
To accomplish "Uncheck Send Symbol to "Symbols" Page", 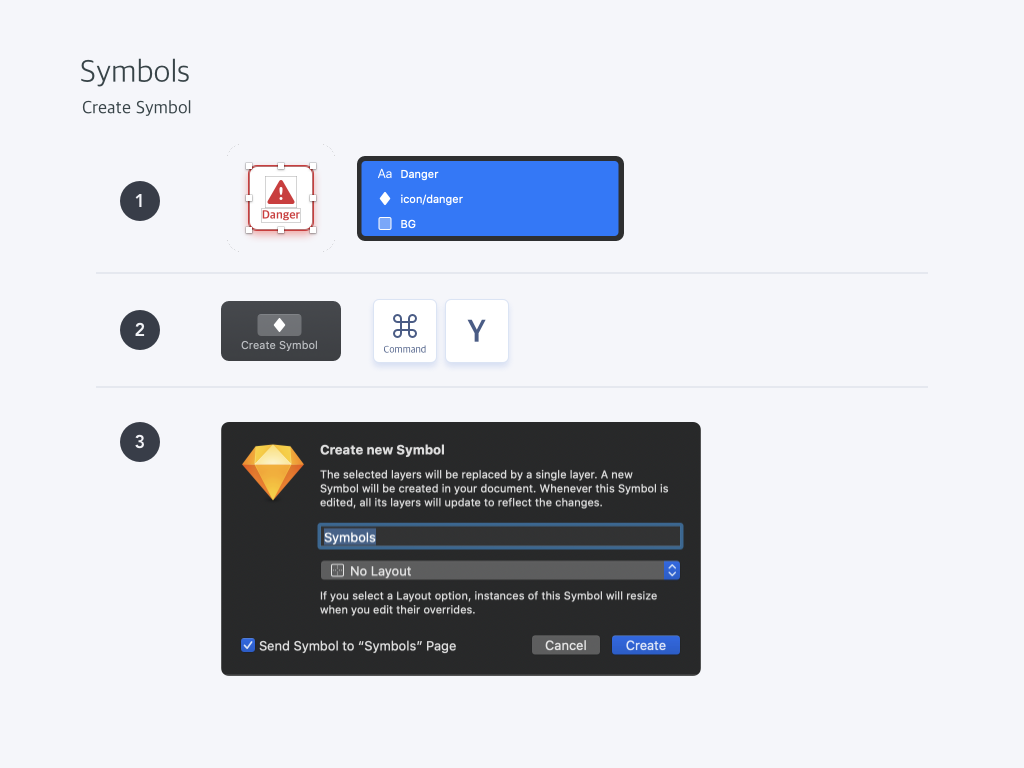I will pyautogui.click(x=248, y=645).
